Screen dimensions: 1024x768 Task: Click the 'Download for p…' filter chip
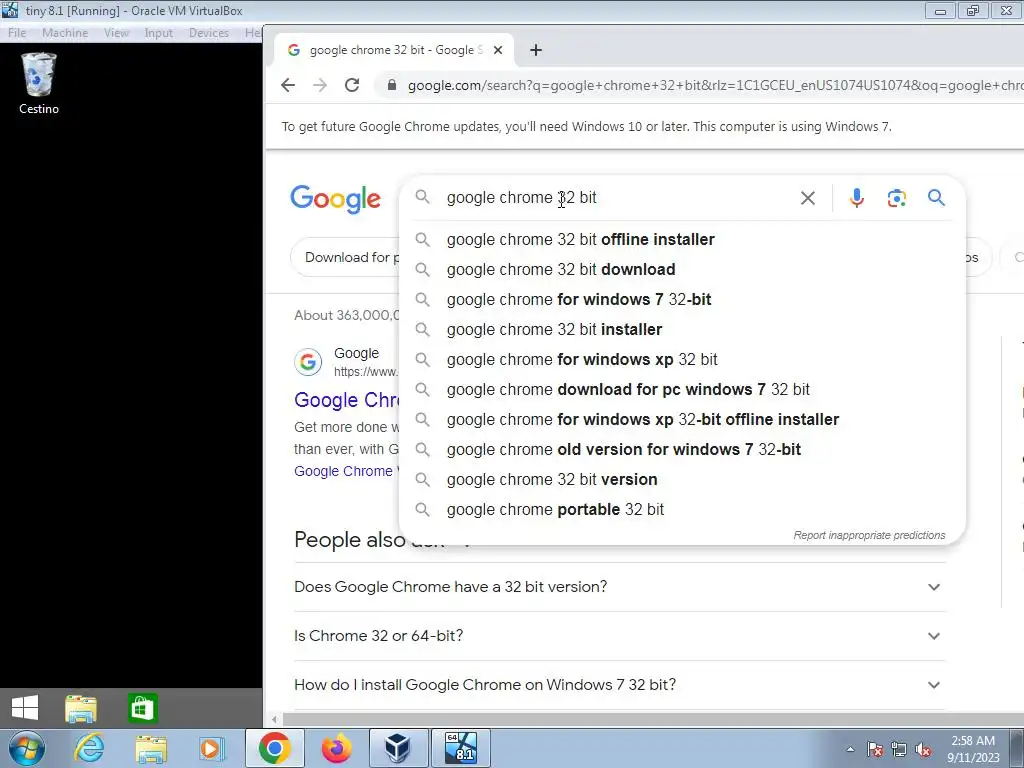pos(346,257)
